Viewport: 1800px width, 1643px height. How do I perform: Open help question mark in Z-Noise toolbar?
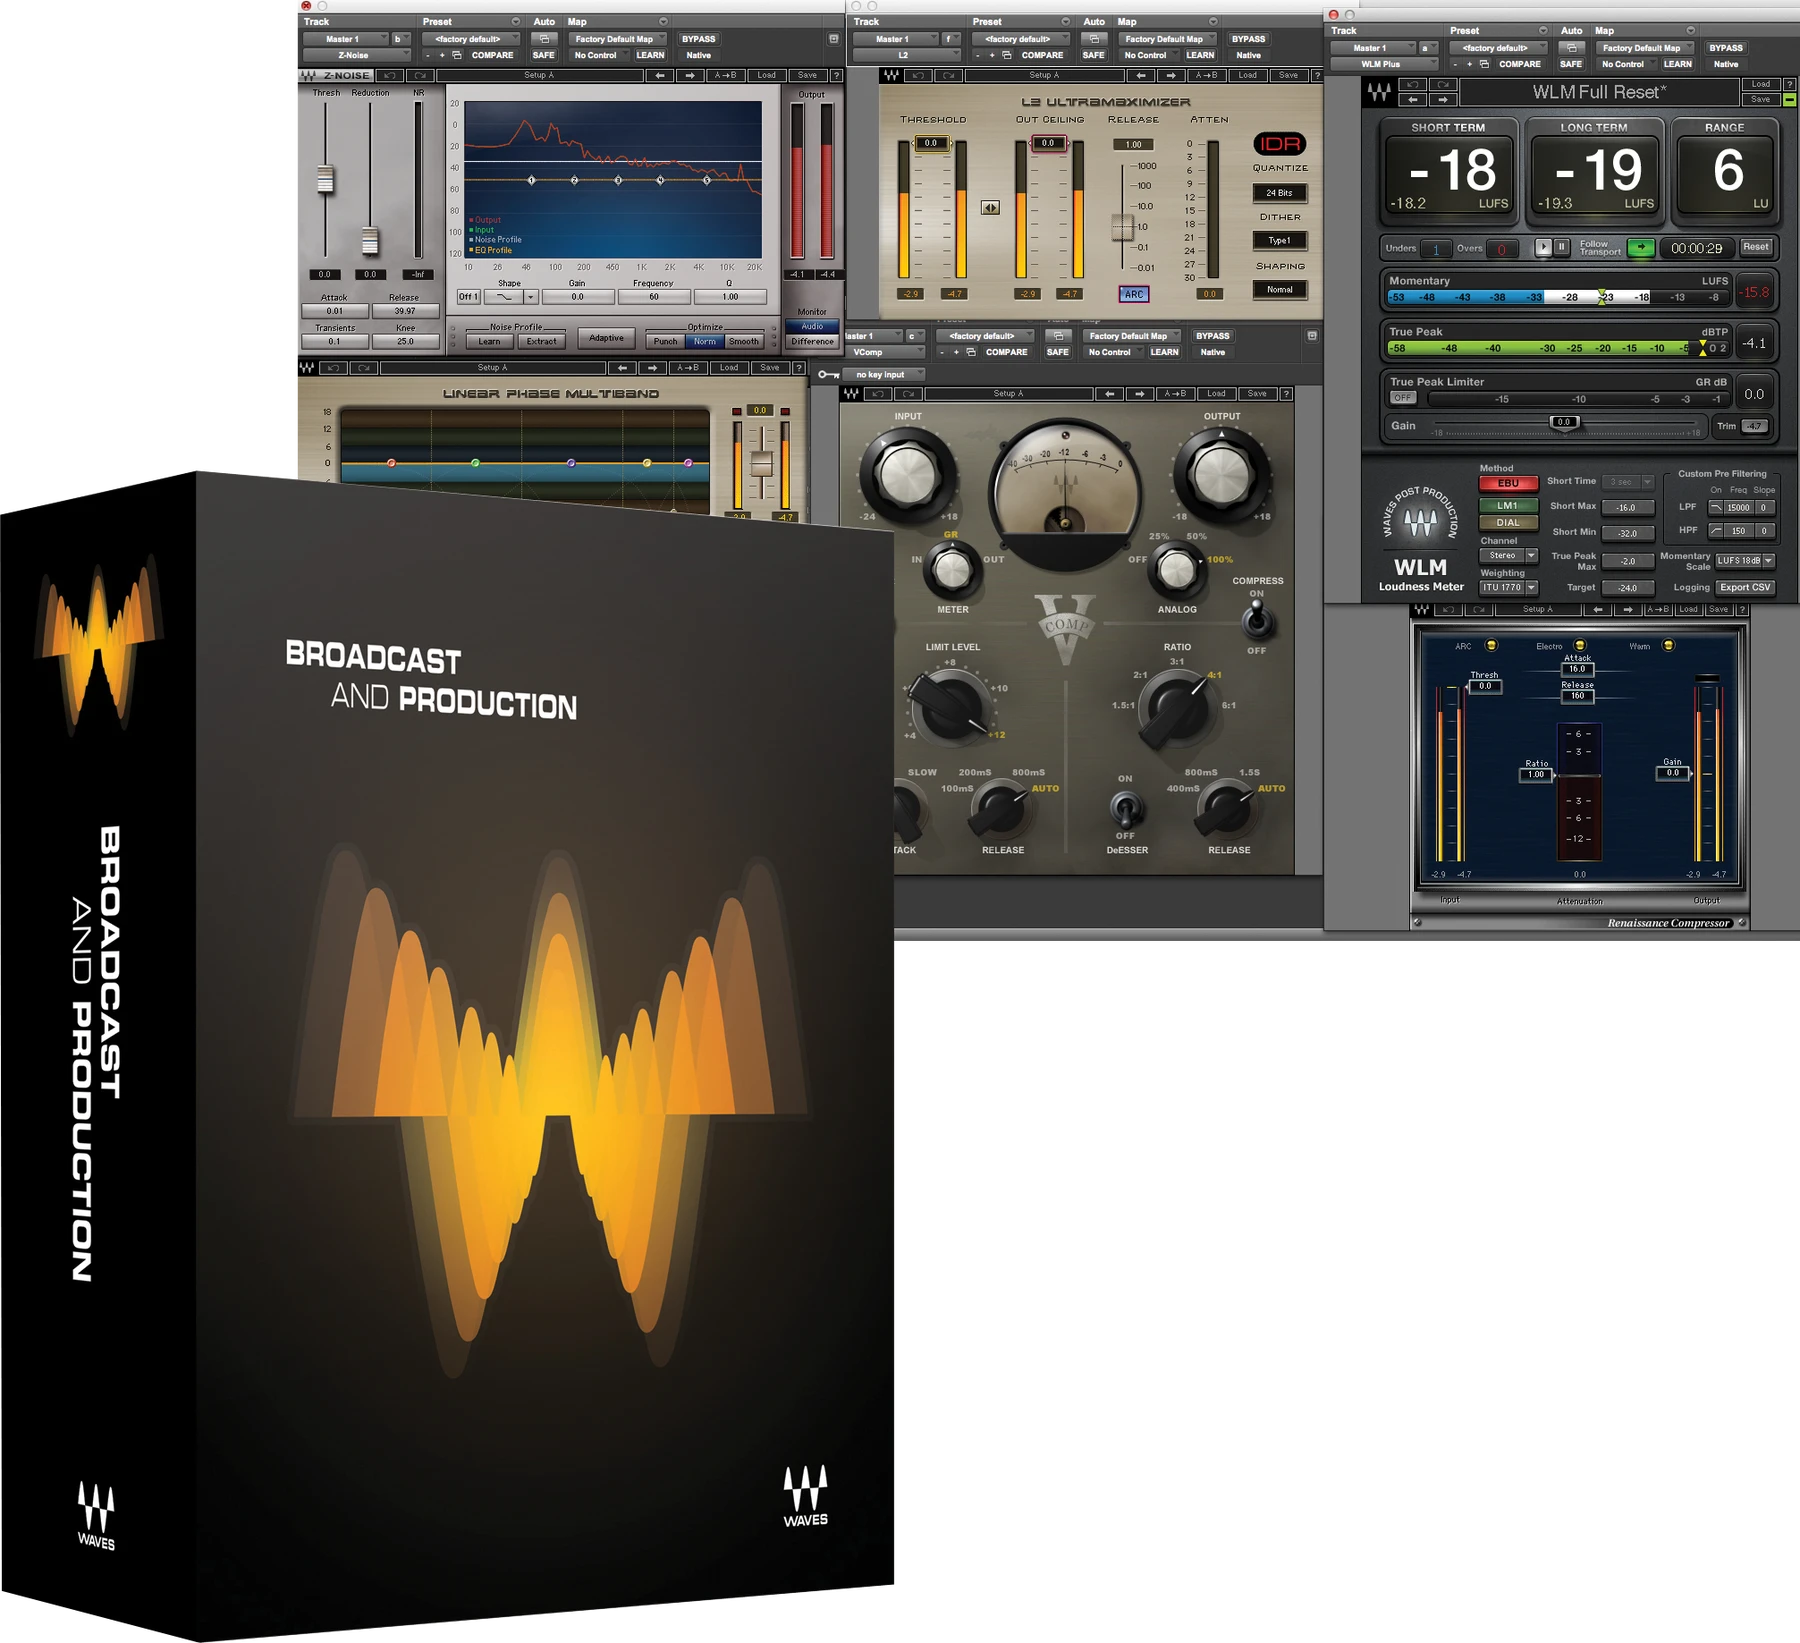[x=836, y=76]
